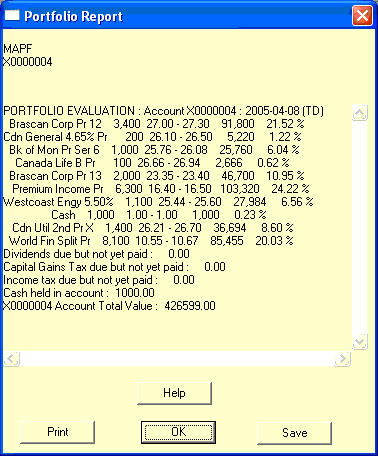Click the MAPF heading text
The width and height of the screenshot is (378, 456).
[x=18, y=49]
